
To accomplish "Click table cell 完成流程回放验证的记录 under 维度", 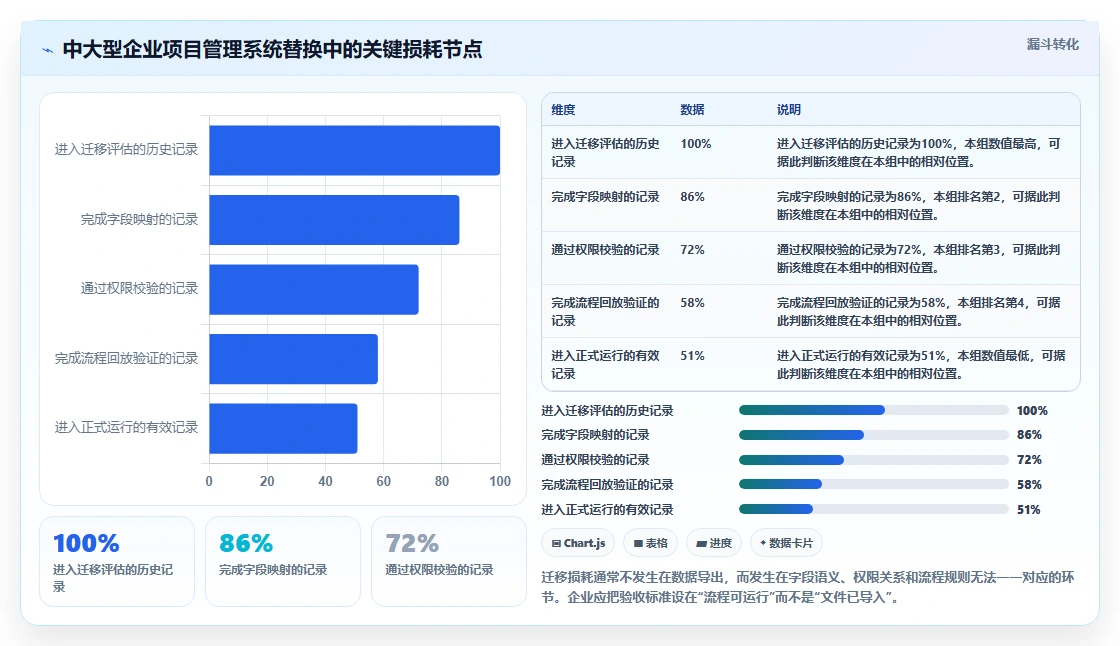I will (605, 312).
